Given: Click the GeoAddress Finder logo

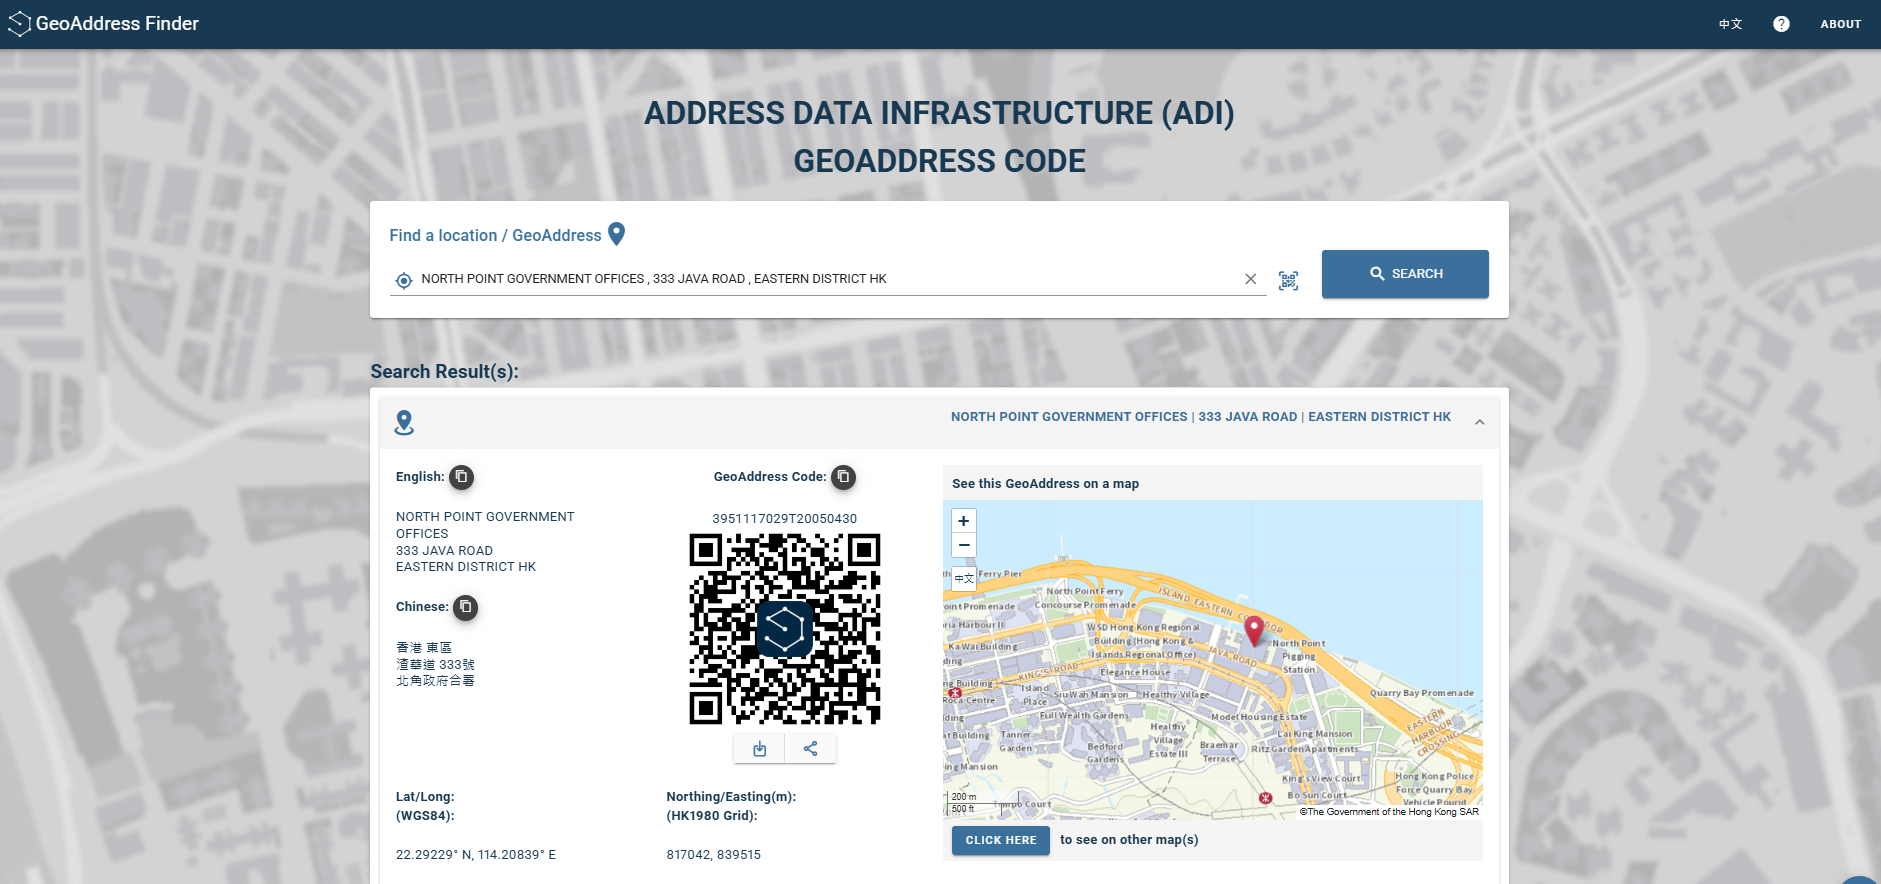Looking at the screenshot, I should [103, 24].
